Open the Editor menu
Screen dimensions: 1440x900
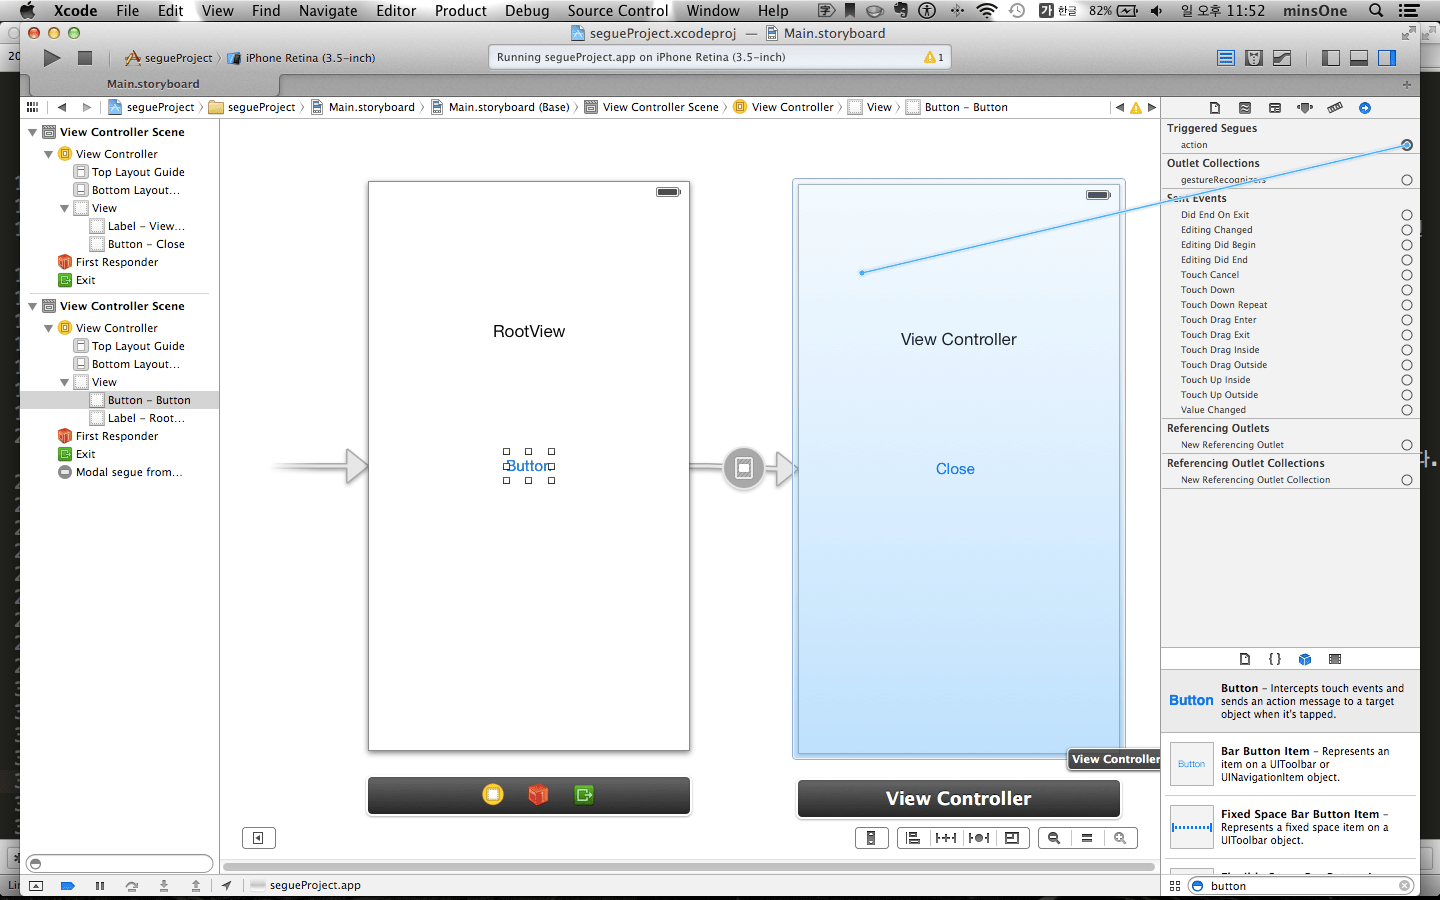[396, 11]
